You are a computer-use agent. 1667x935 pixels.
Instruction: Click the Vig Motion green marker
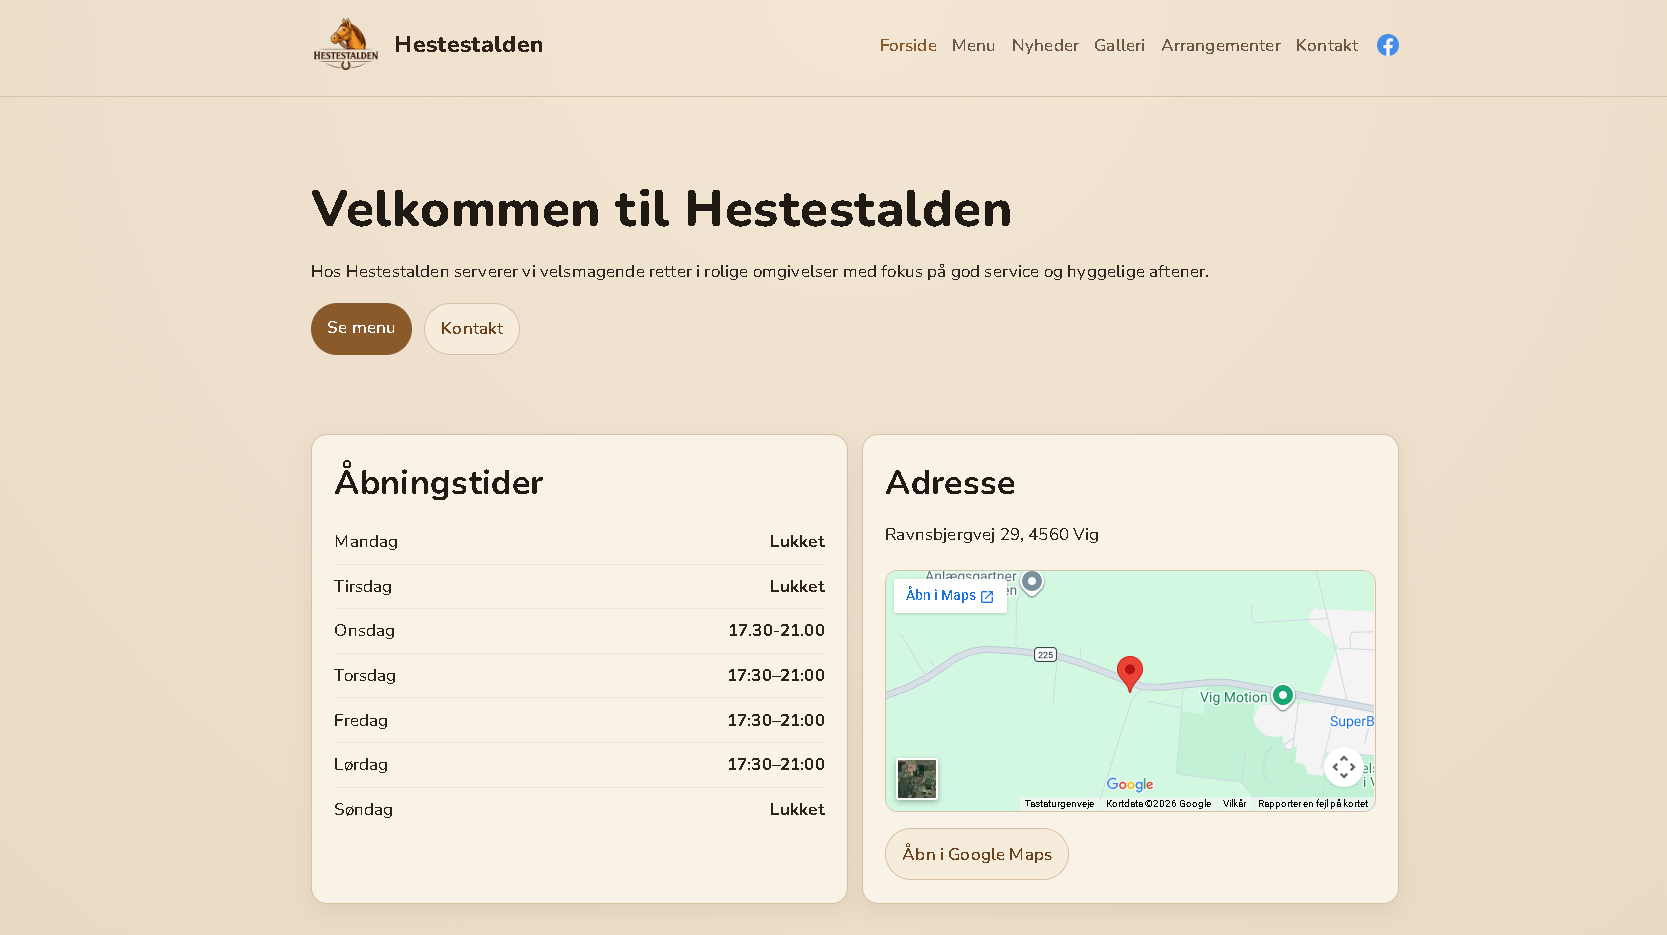(x=1283, y=696)
